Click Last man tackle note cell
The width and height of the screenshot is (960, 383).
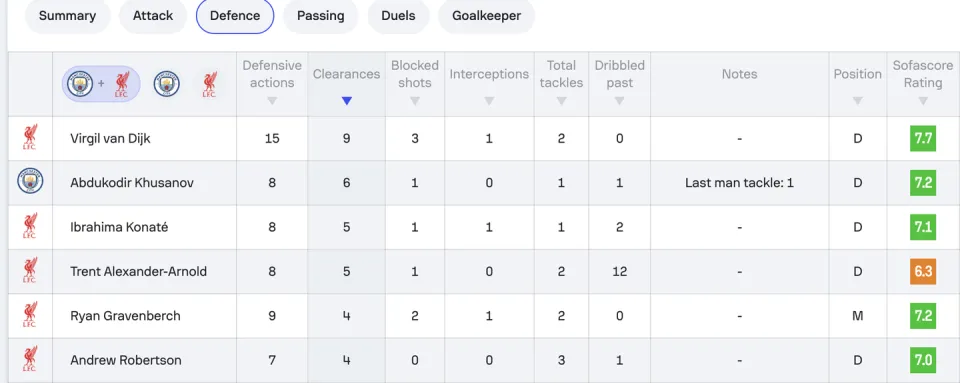pyautogui.click(x=739, y=182)
